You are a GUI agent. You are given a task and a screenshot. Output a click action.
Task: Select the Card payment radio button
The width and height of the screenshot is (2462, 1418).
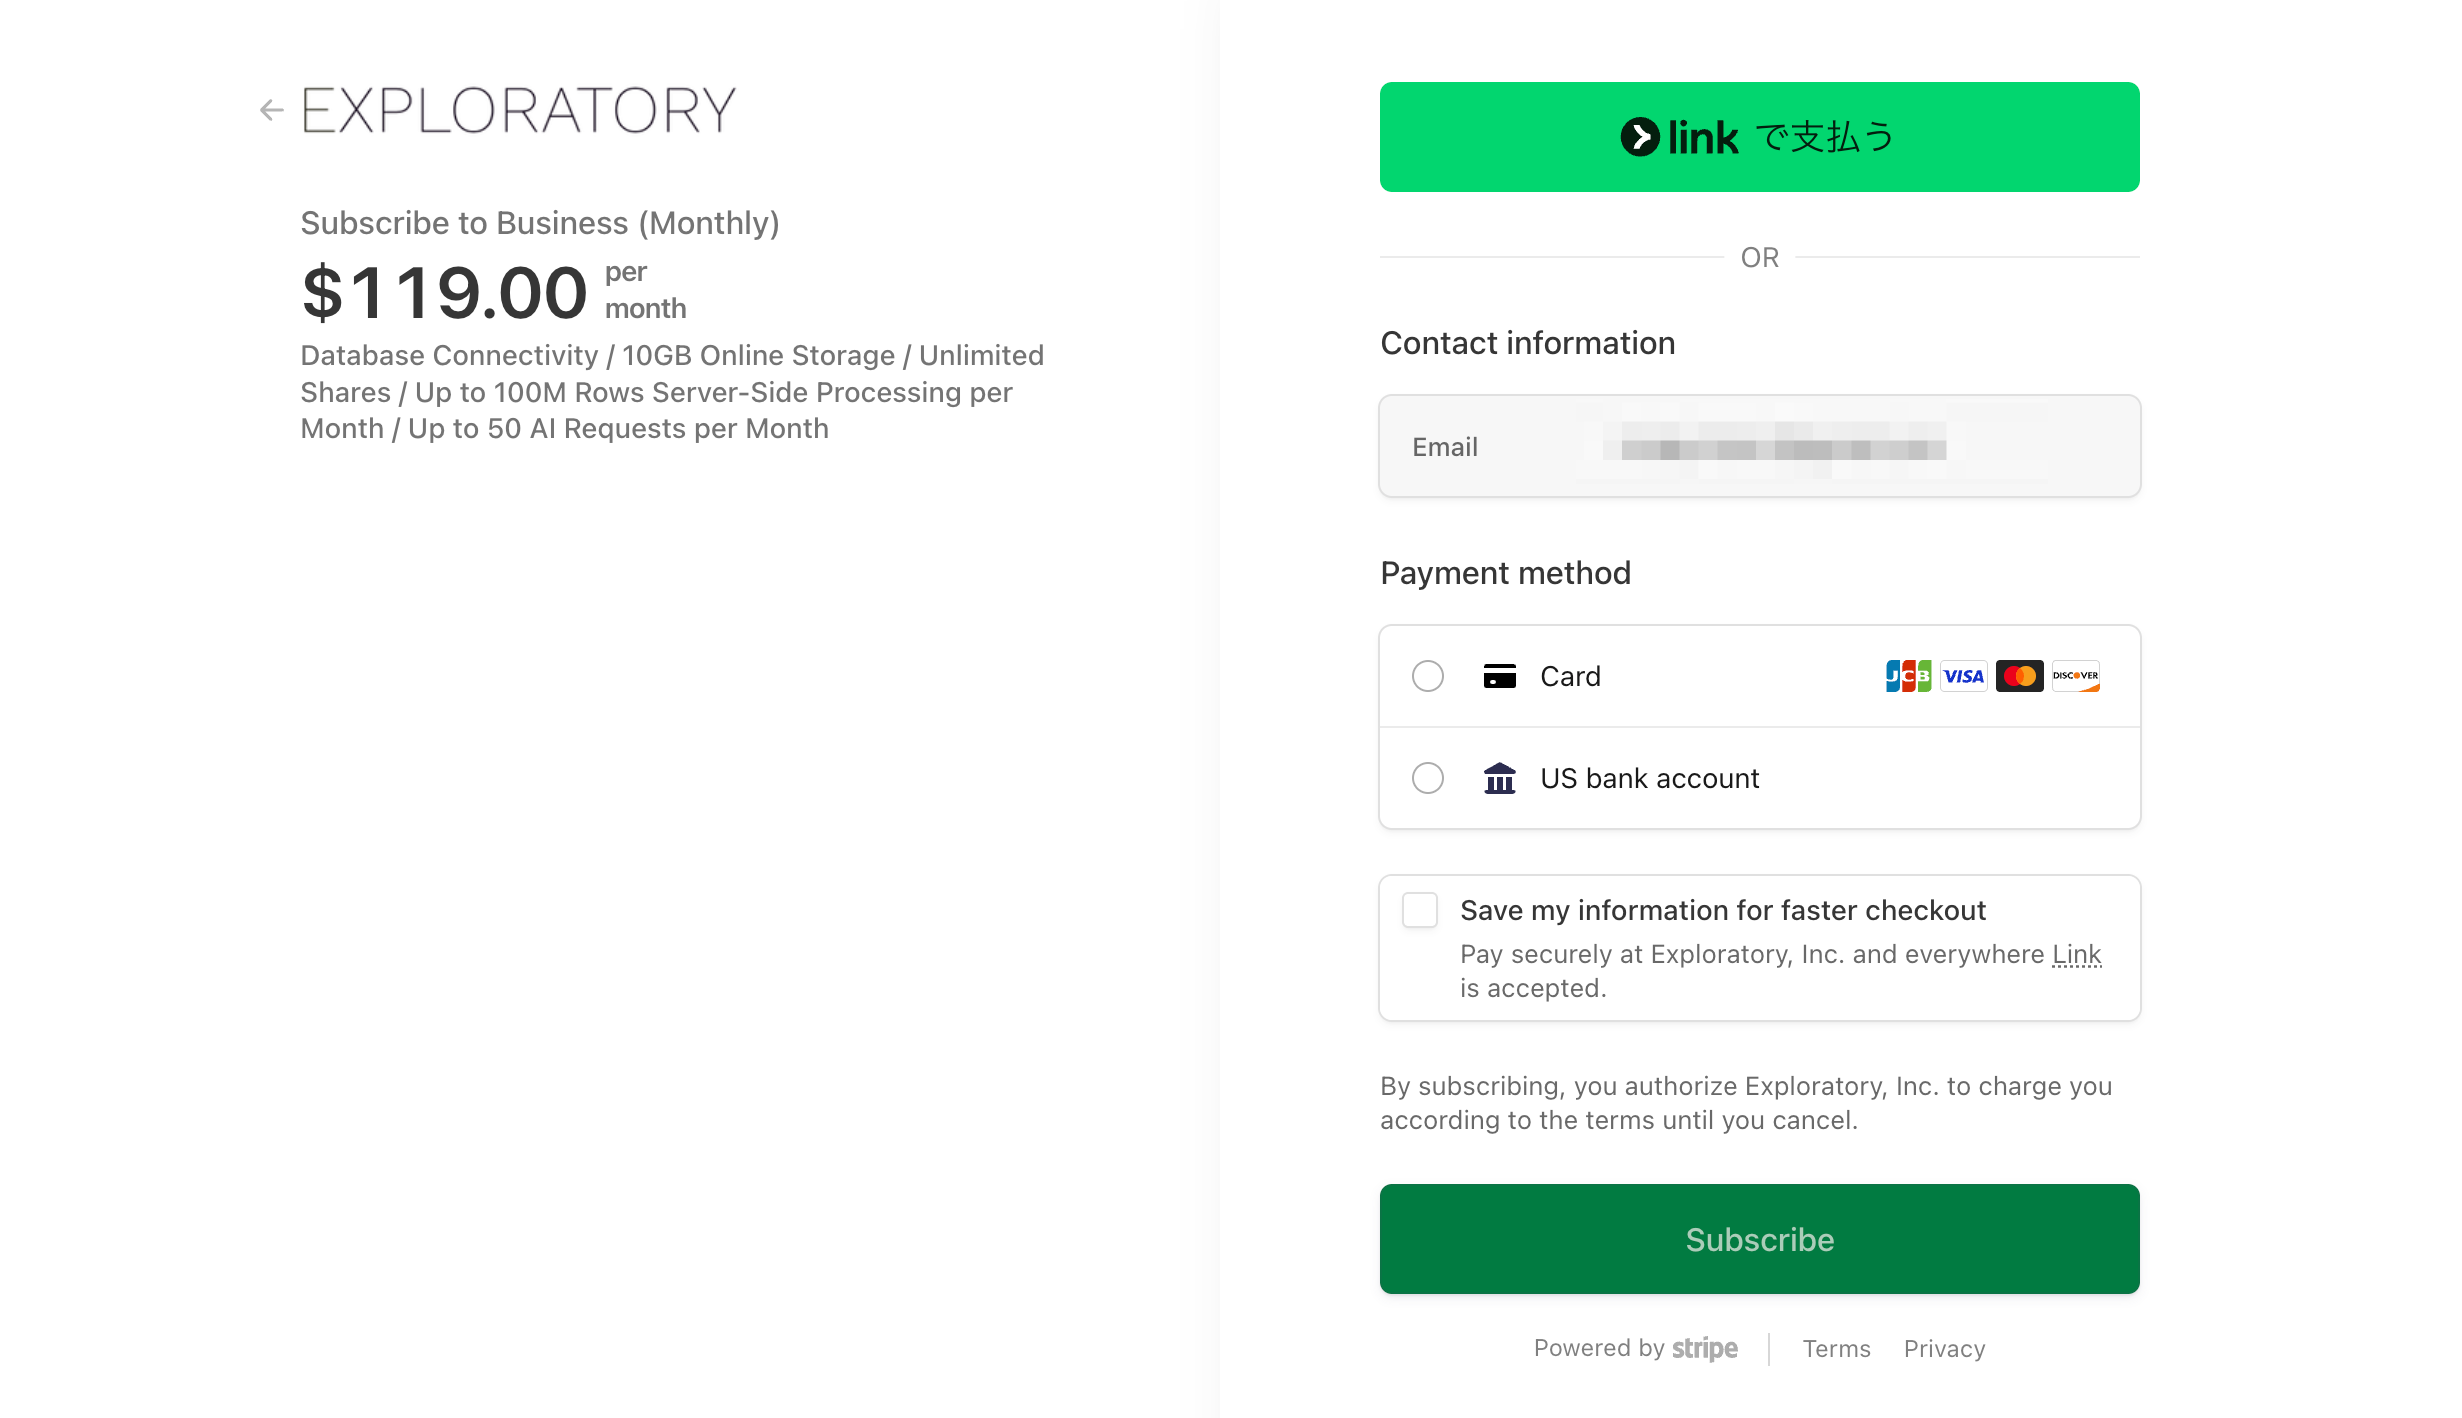(x=1428, y=676)
